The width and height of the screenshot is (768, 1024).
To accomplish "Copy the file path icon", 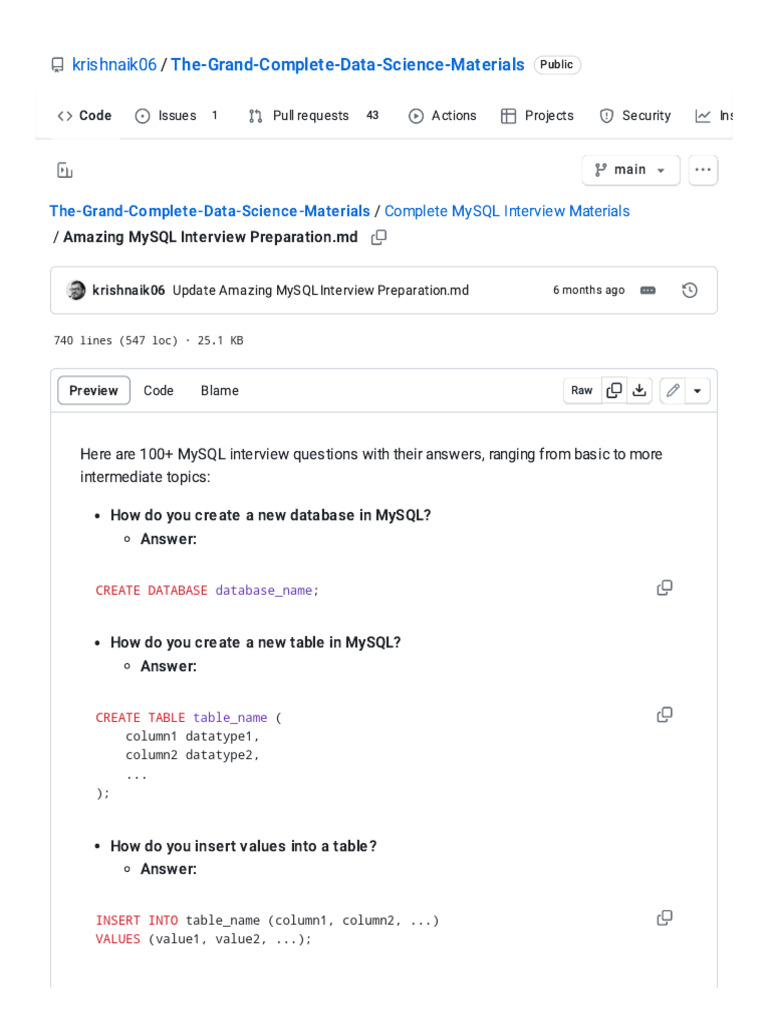I will pyautogui.click(x=379, y=237).
